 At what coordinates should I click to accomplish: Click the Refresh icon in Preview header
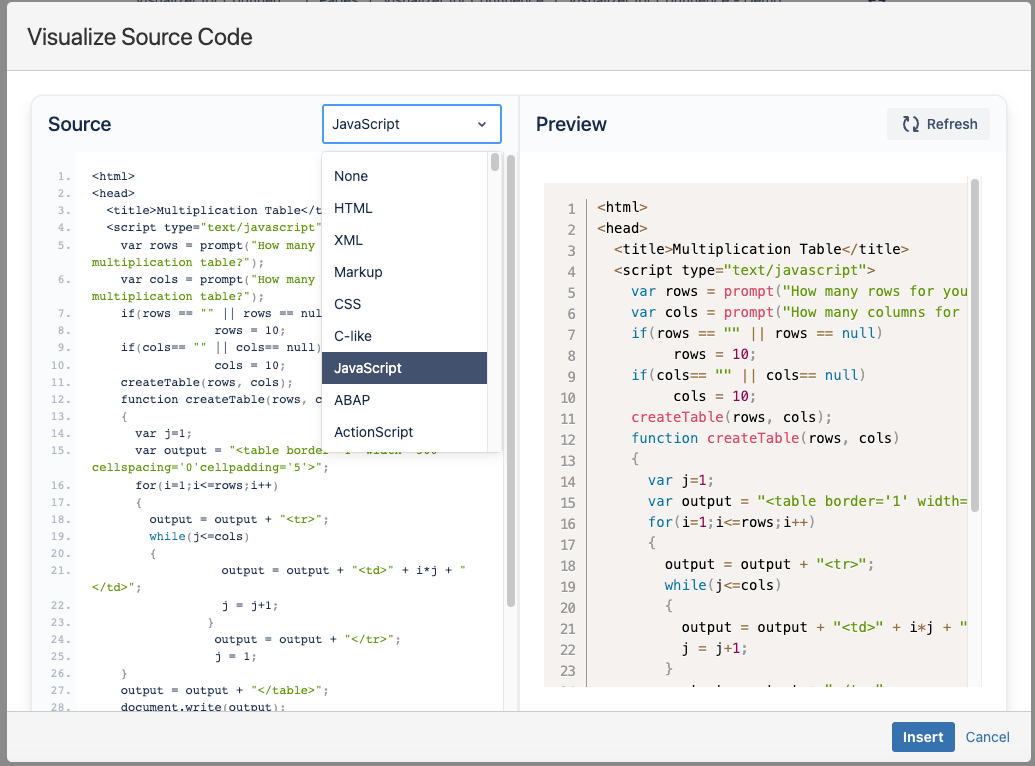pos(910,124)
